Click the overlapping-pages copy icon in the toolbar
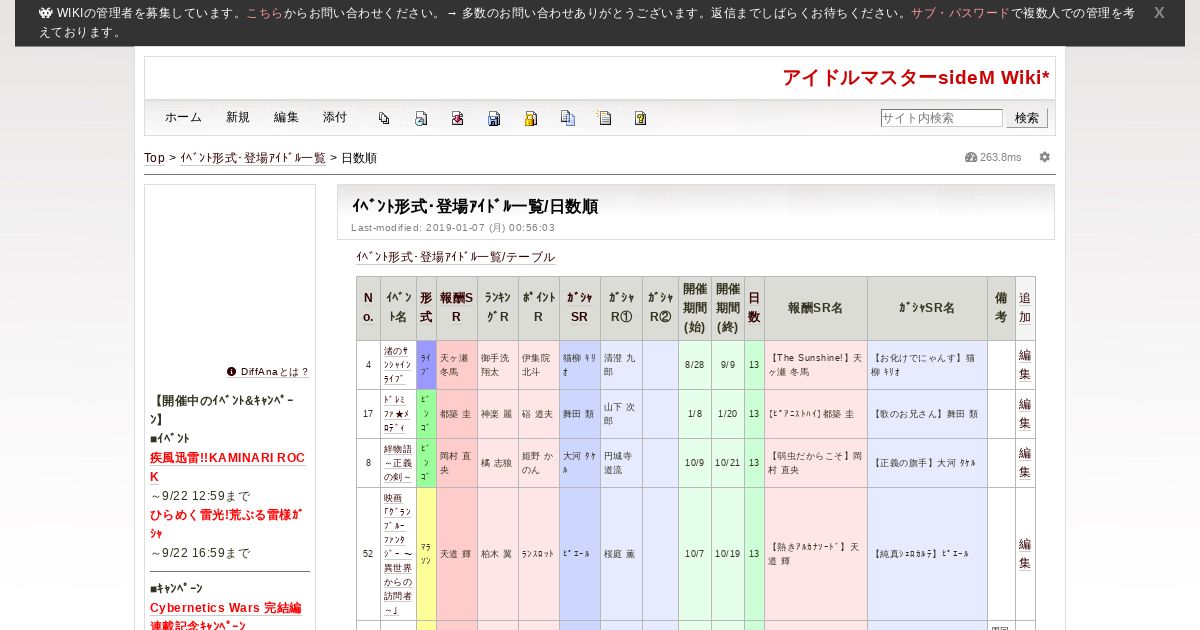This screenshot has width=1200, height=630. [384, 118]
